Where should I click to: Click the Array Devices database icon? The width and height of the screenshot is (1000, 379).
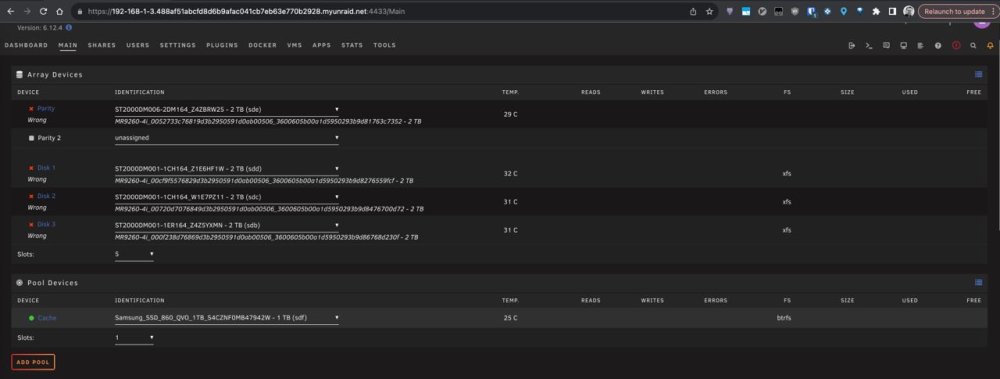[20, 75]
